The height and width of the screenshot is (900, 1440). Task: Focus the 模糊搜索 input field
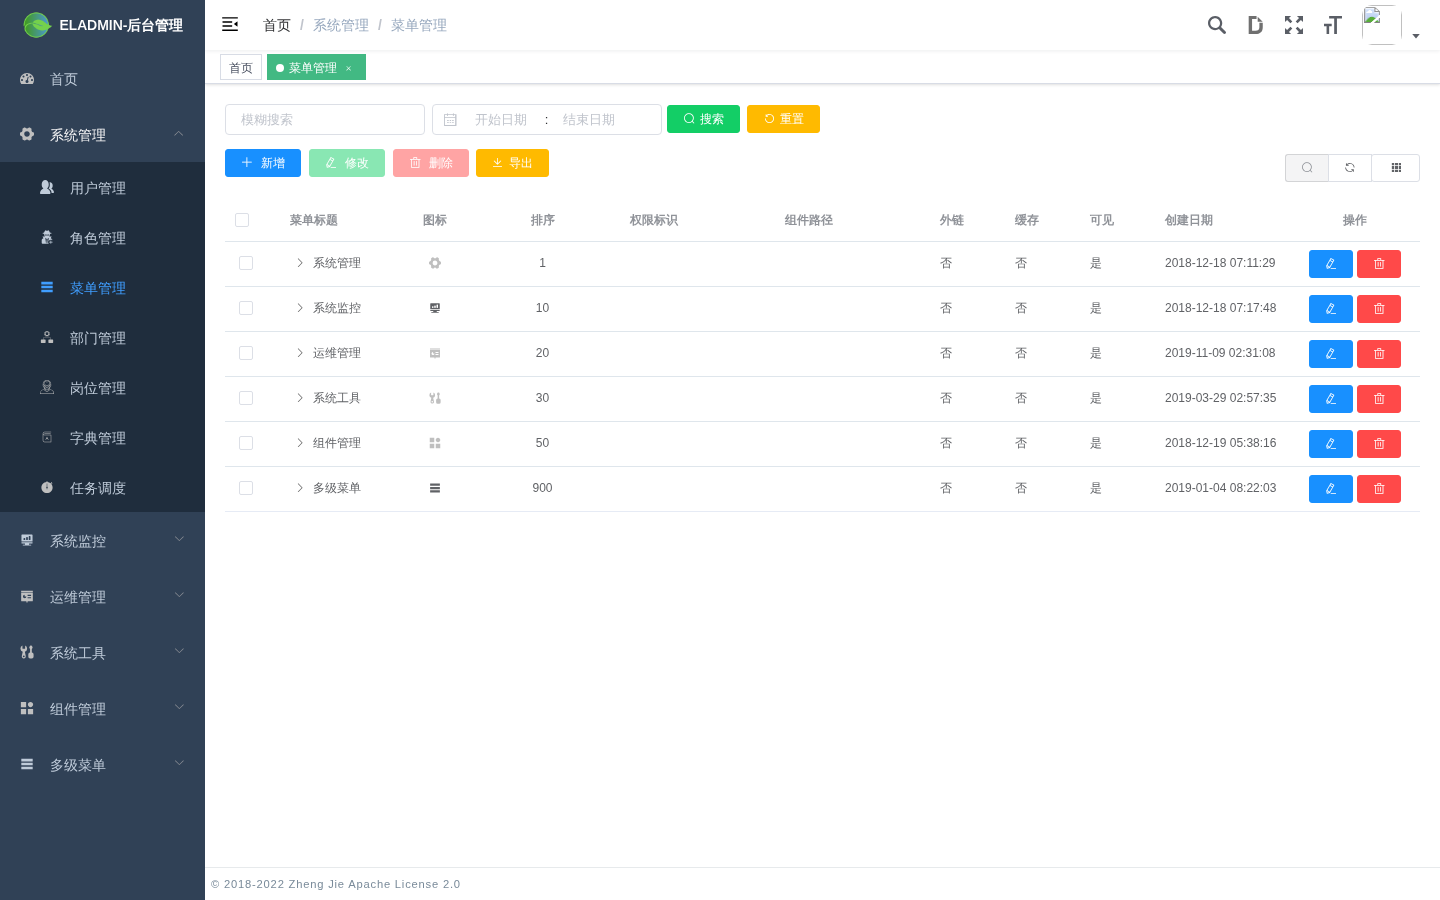[x=325, y=119]
